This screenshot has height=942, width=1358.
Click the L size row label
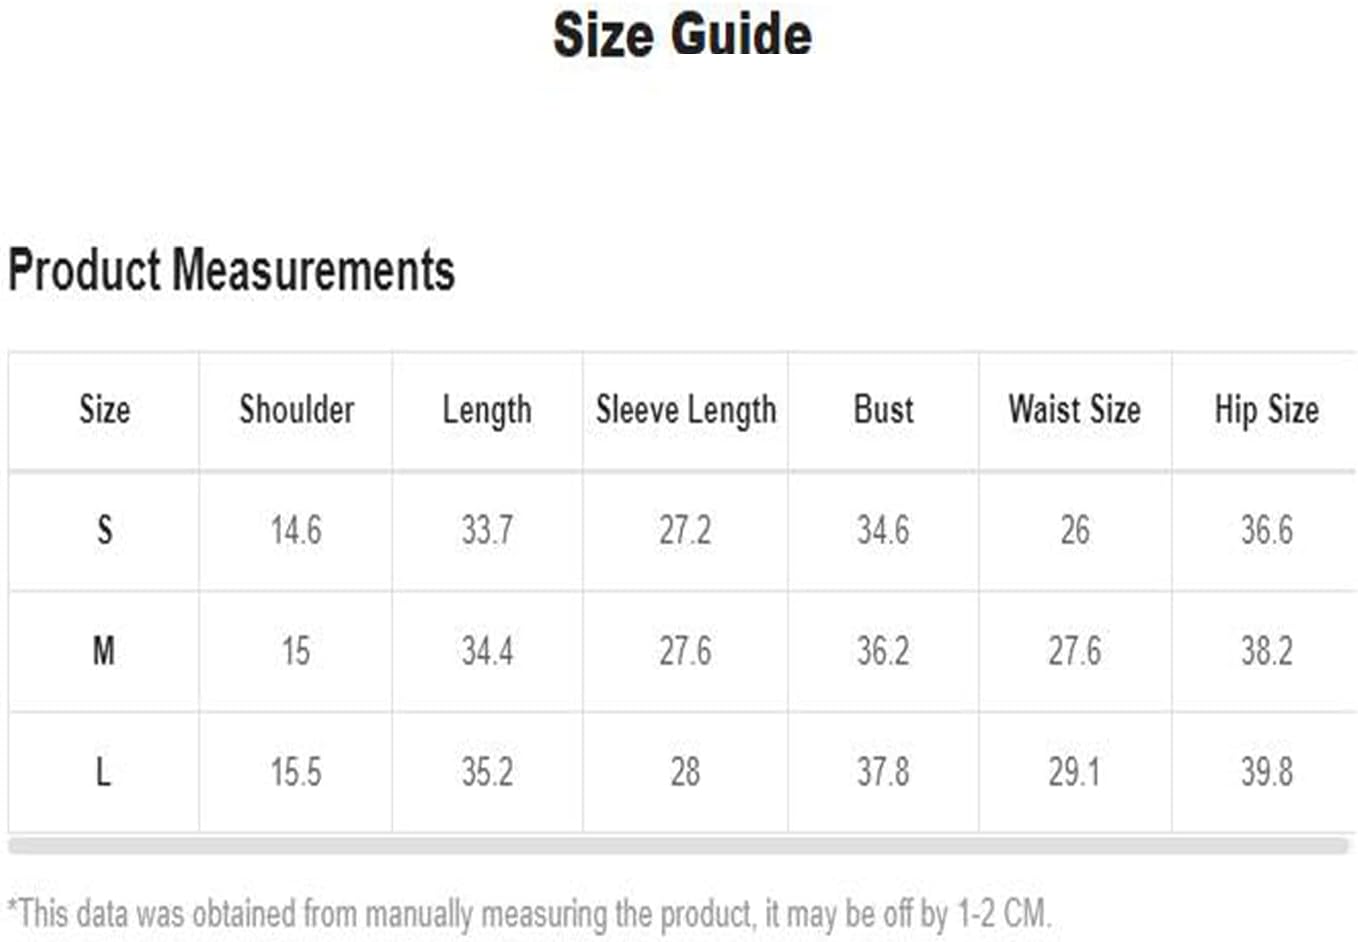[x=103, y=772]
